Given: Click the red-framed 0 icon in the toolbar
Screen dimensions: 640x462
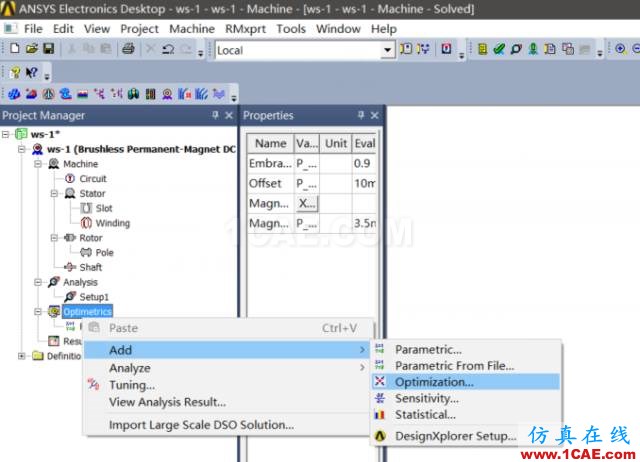Looking at the screenshot, I should (x=446, y=49).
